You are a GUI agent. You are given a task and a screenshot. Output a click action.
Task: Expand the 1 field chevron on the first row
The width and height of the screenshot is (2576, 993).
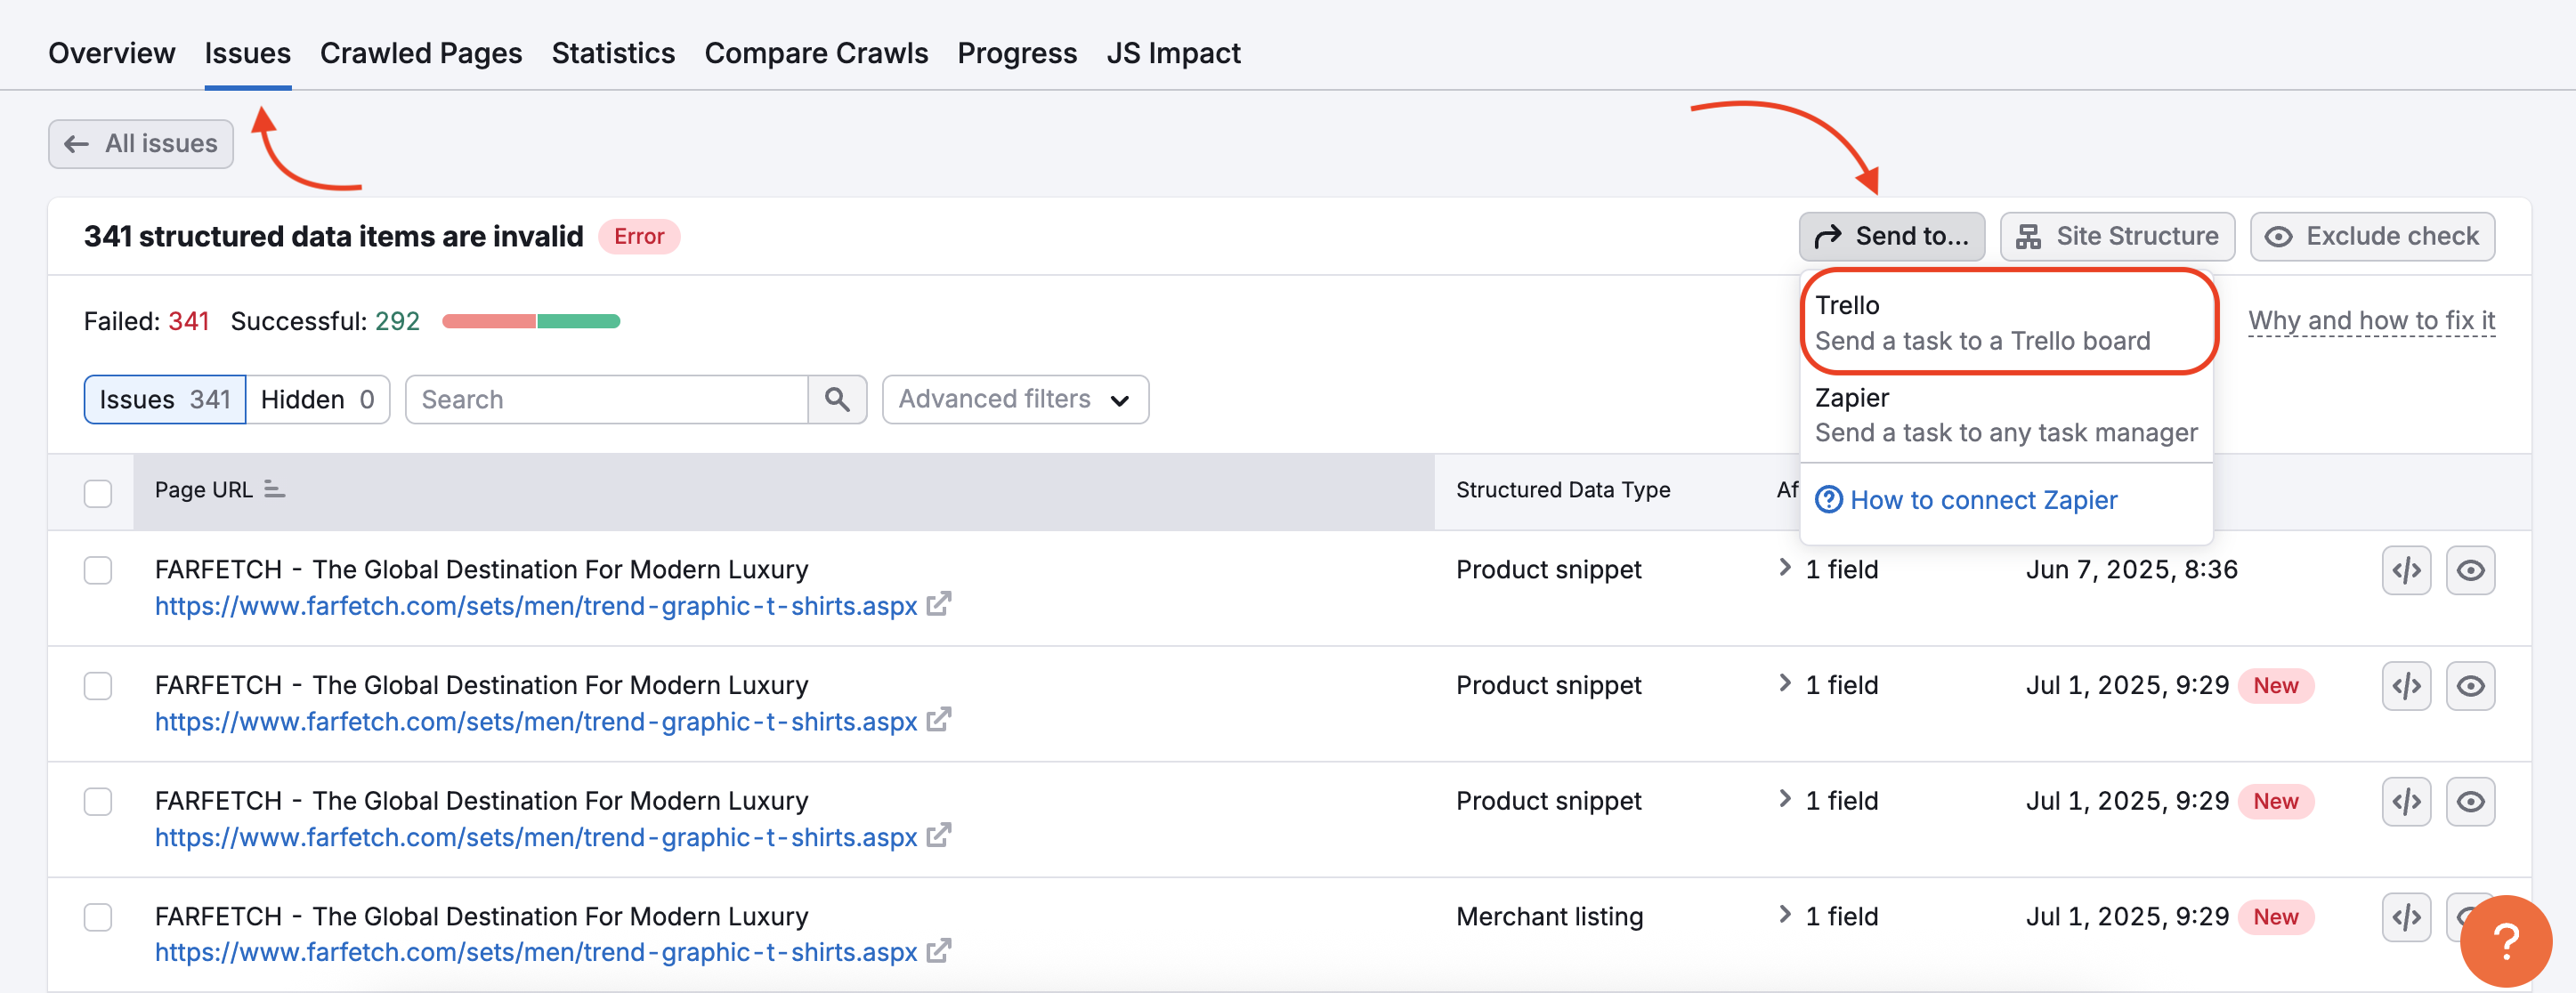pos(1785,568)
